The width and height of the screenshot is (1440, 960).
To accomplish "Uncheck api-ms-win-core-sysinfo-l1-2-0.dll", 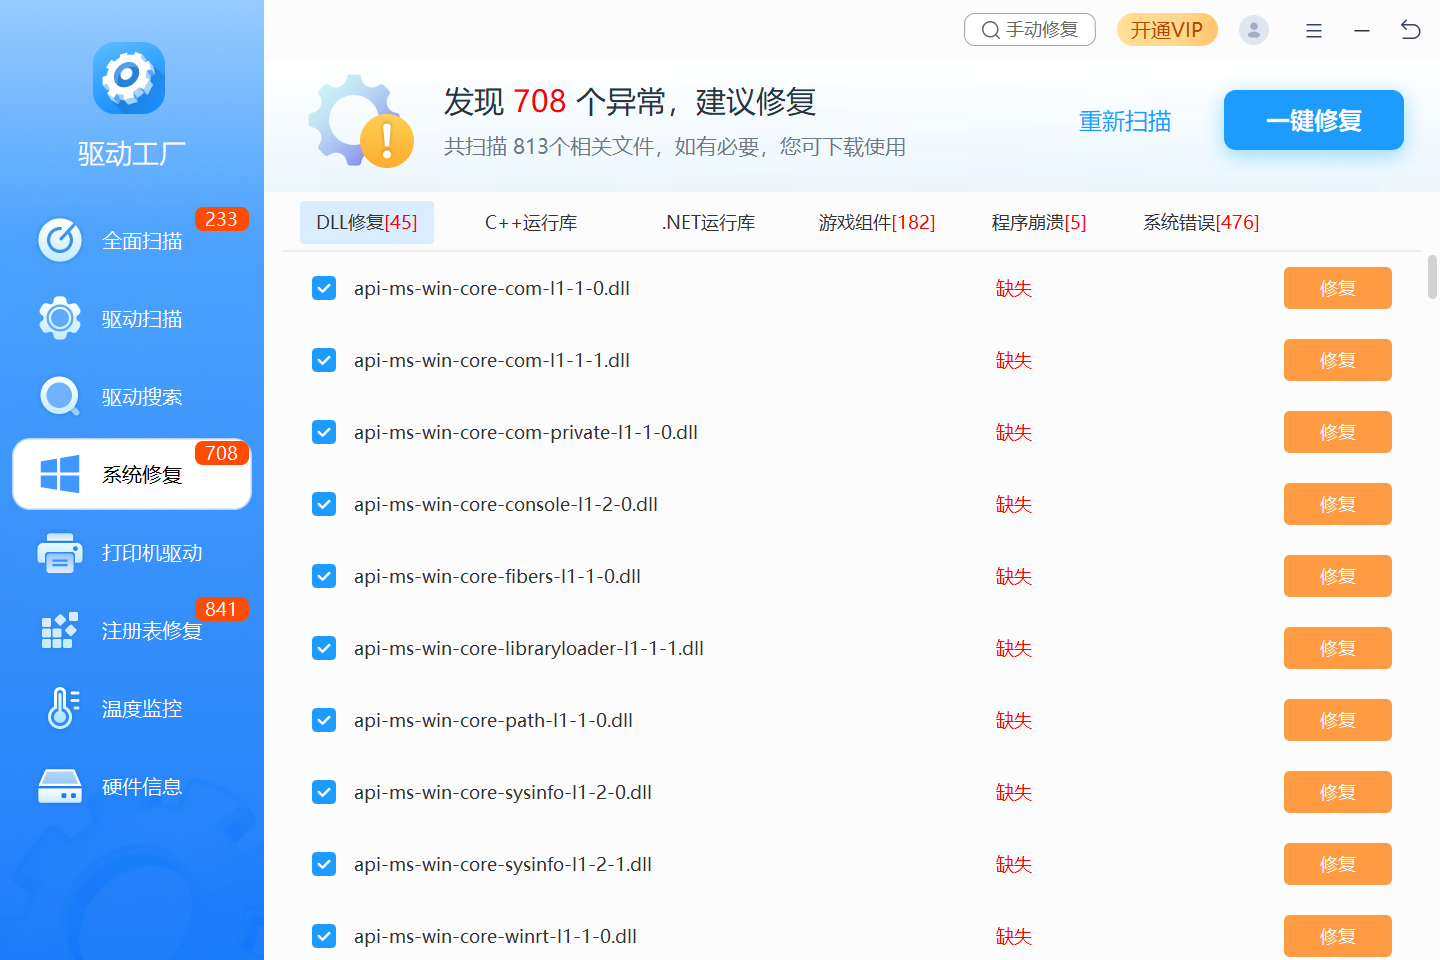I will tap(324, 792).
